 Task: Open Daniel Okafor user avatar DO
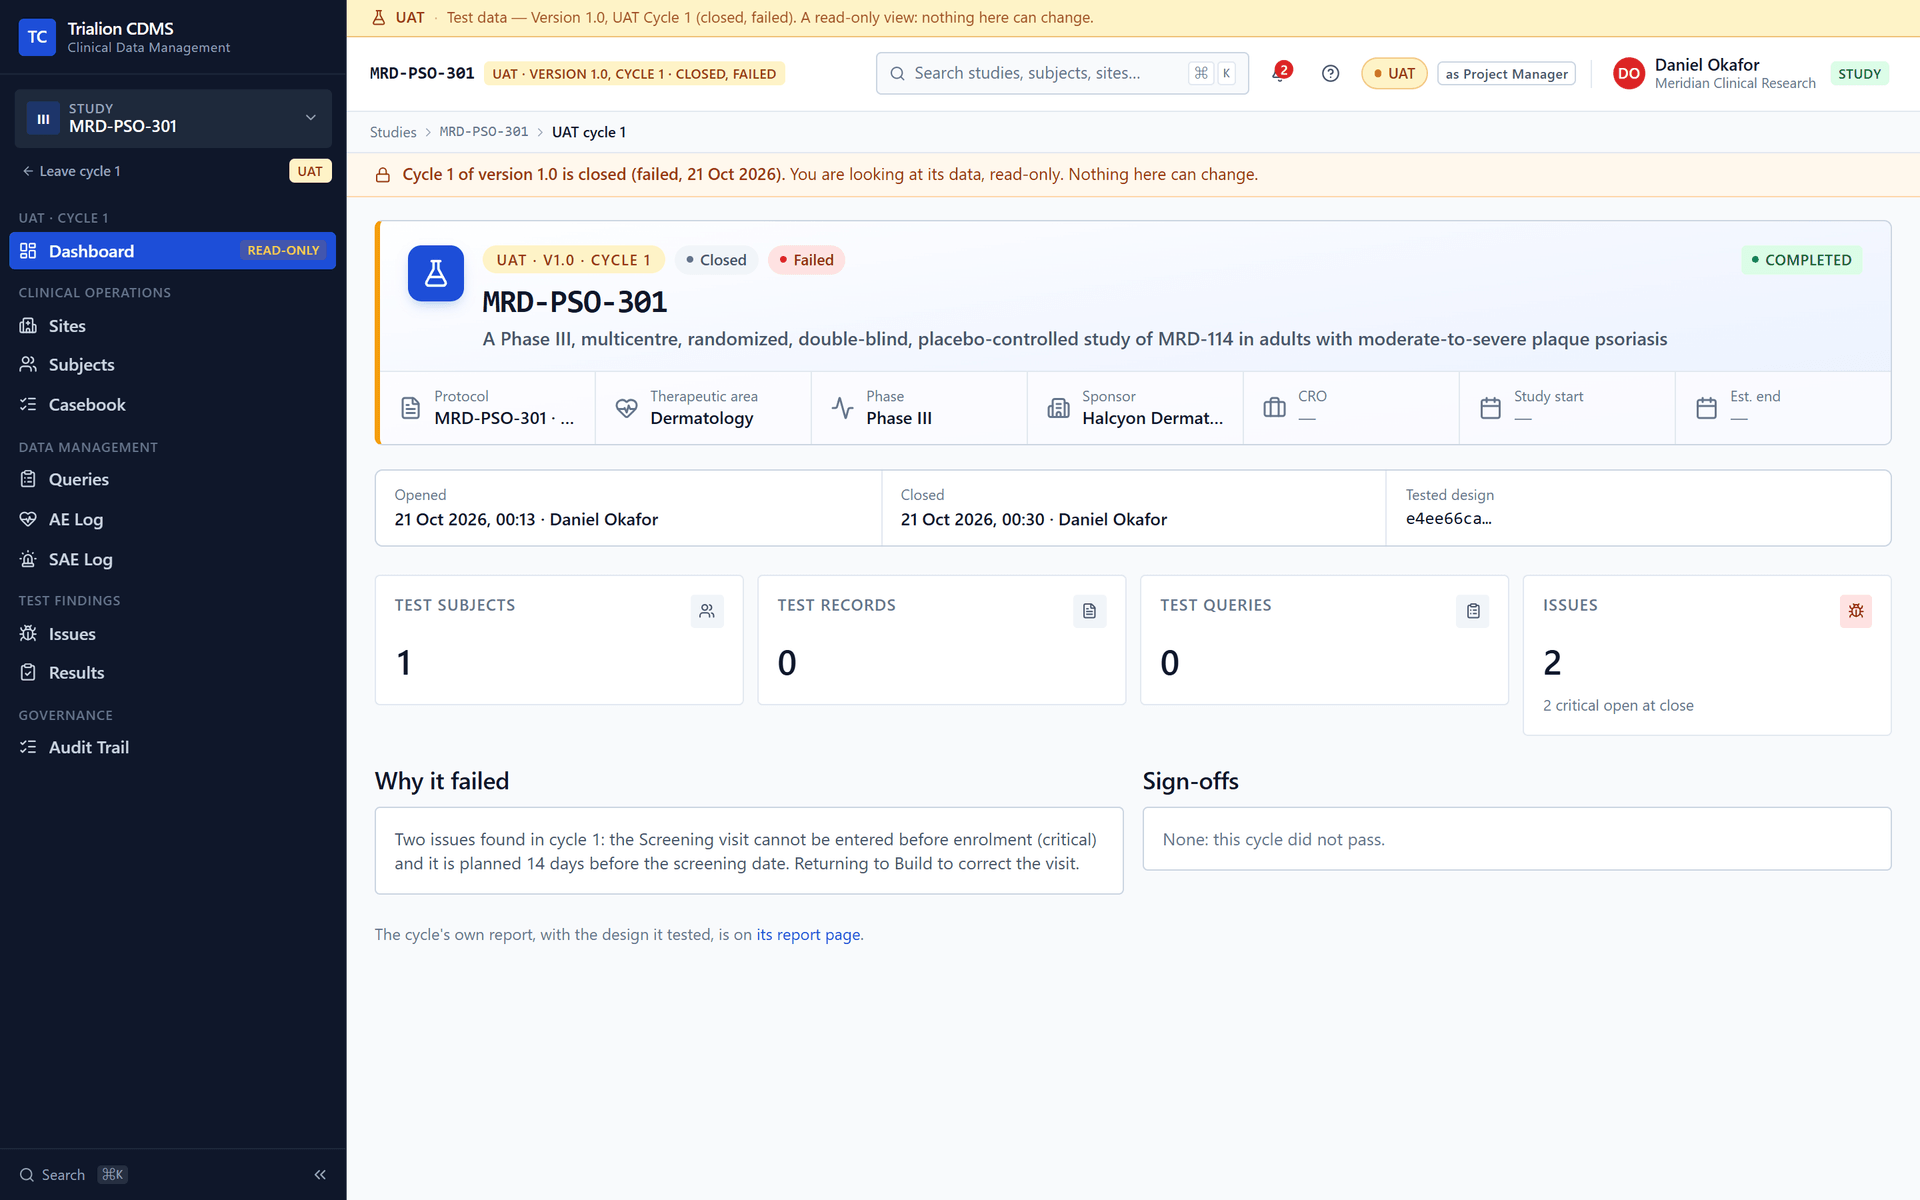(x=1628, y=73)
